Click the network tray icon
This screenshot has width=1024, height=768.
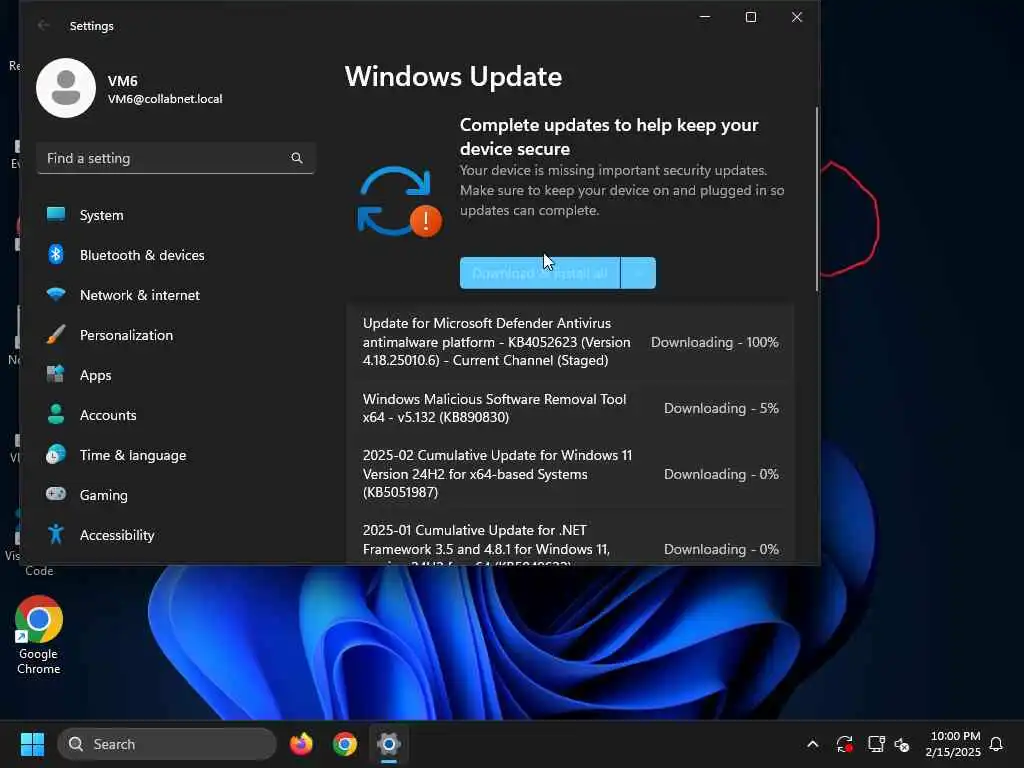click(x=876, y=744)
